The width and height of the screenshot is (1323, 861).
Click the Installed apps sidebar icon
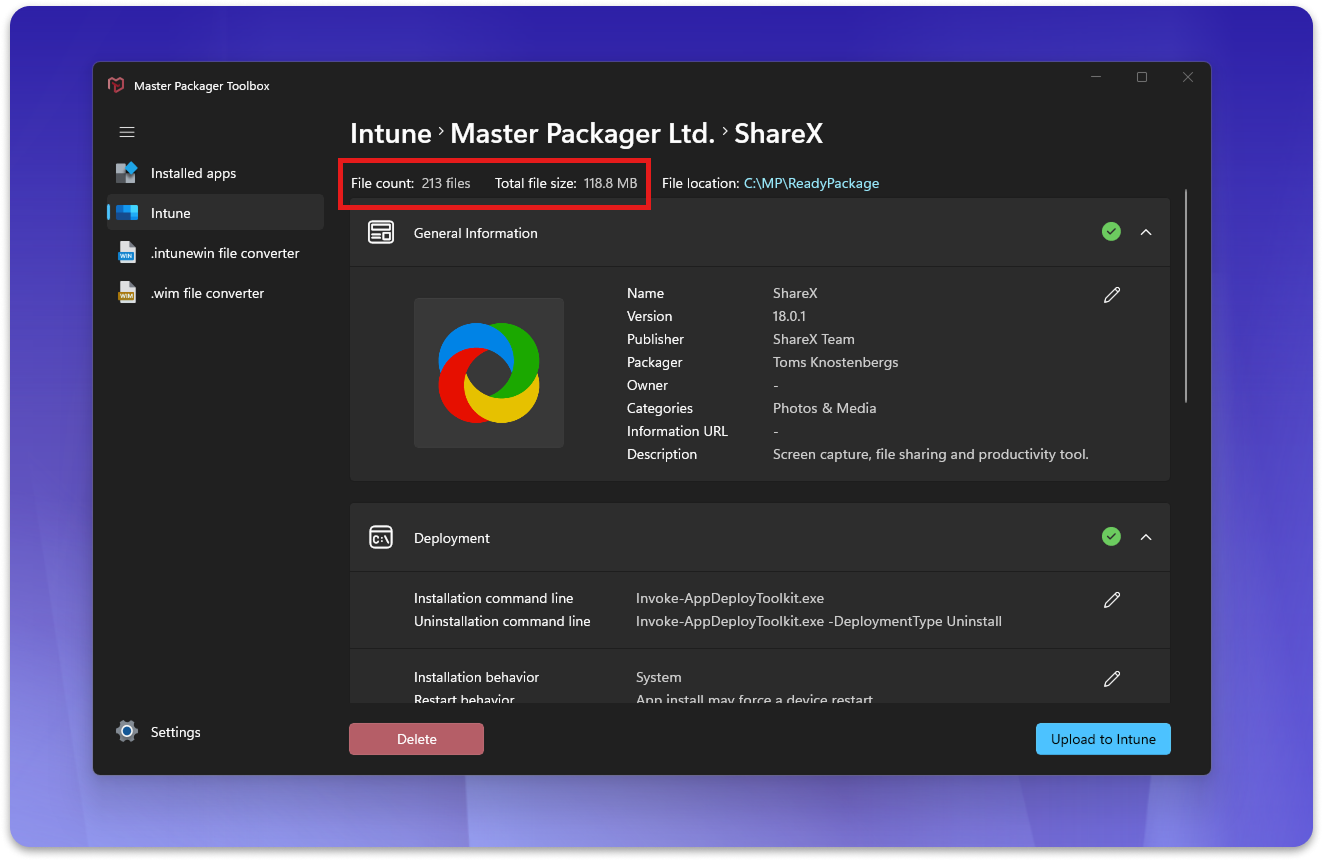click(x=127, y=173)
